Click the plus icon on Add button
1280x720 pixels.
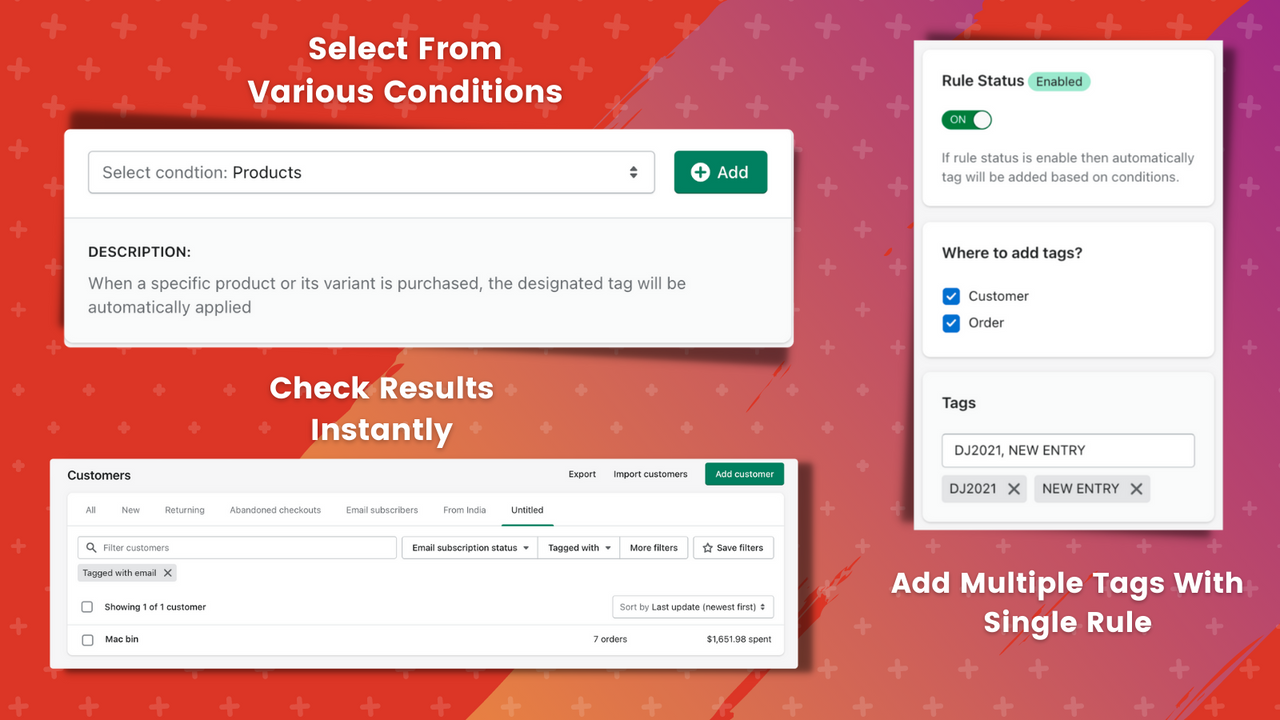tap(701, 172)
